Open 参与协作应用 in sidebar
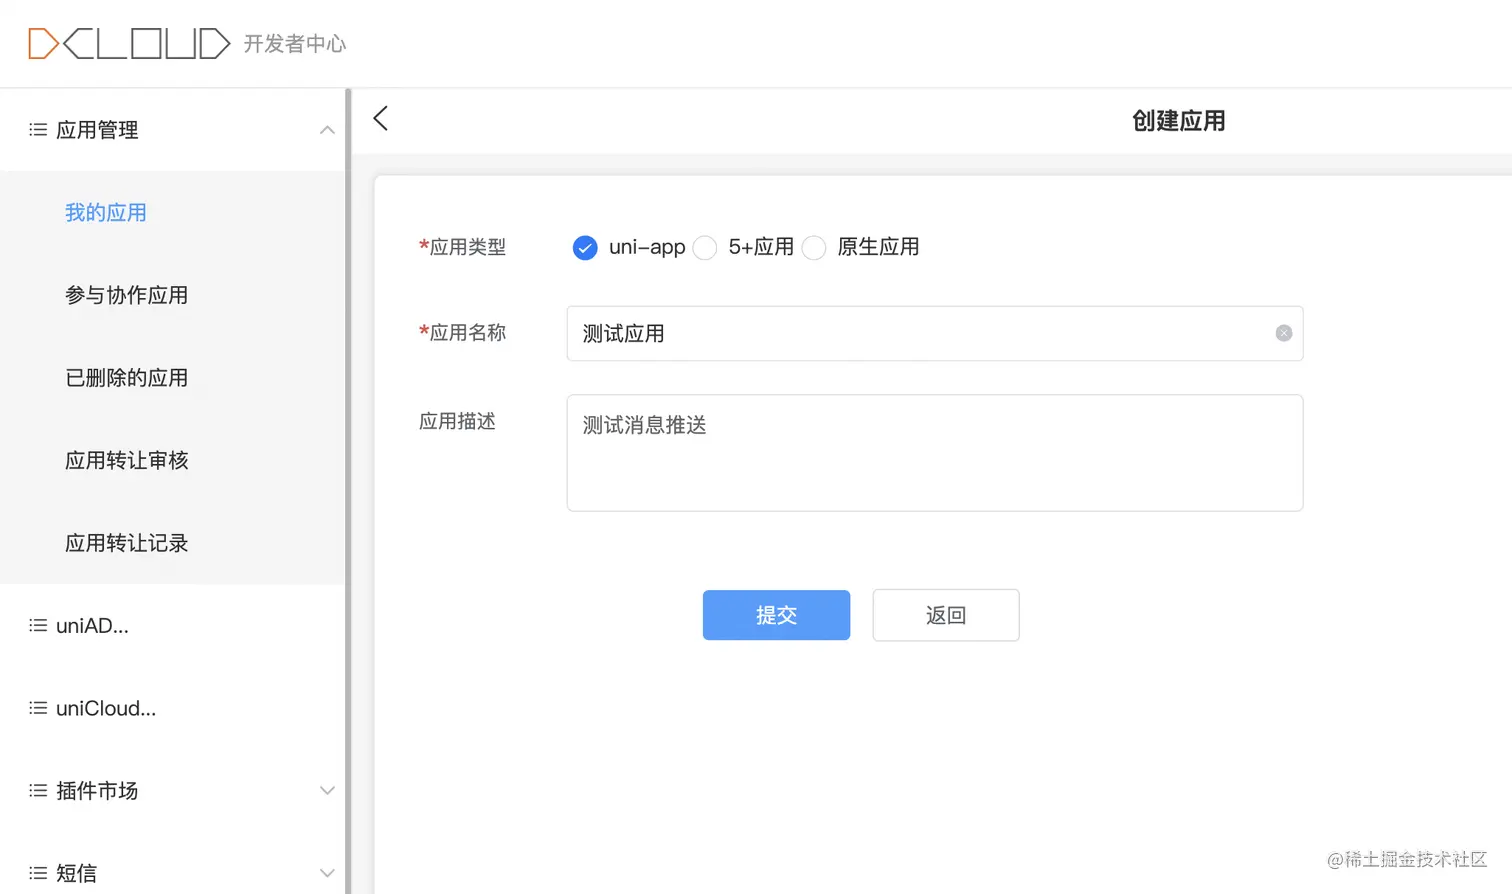The image size is (1512, 894). tap(127, 295)
